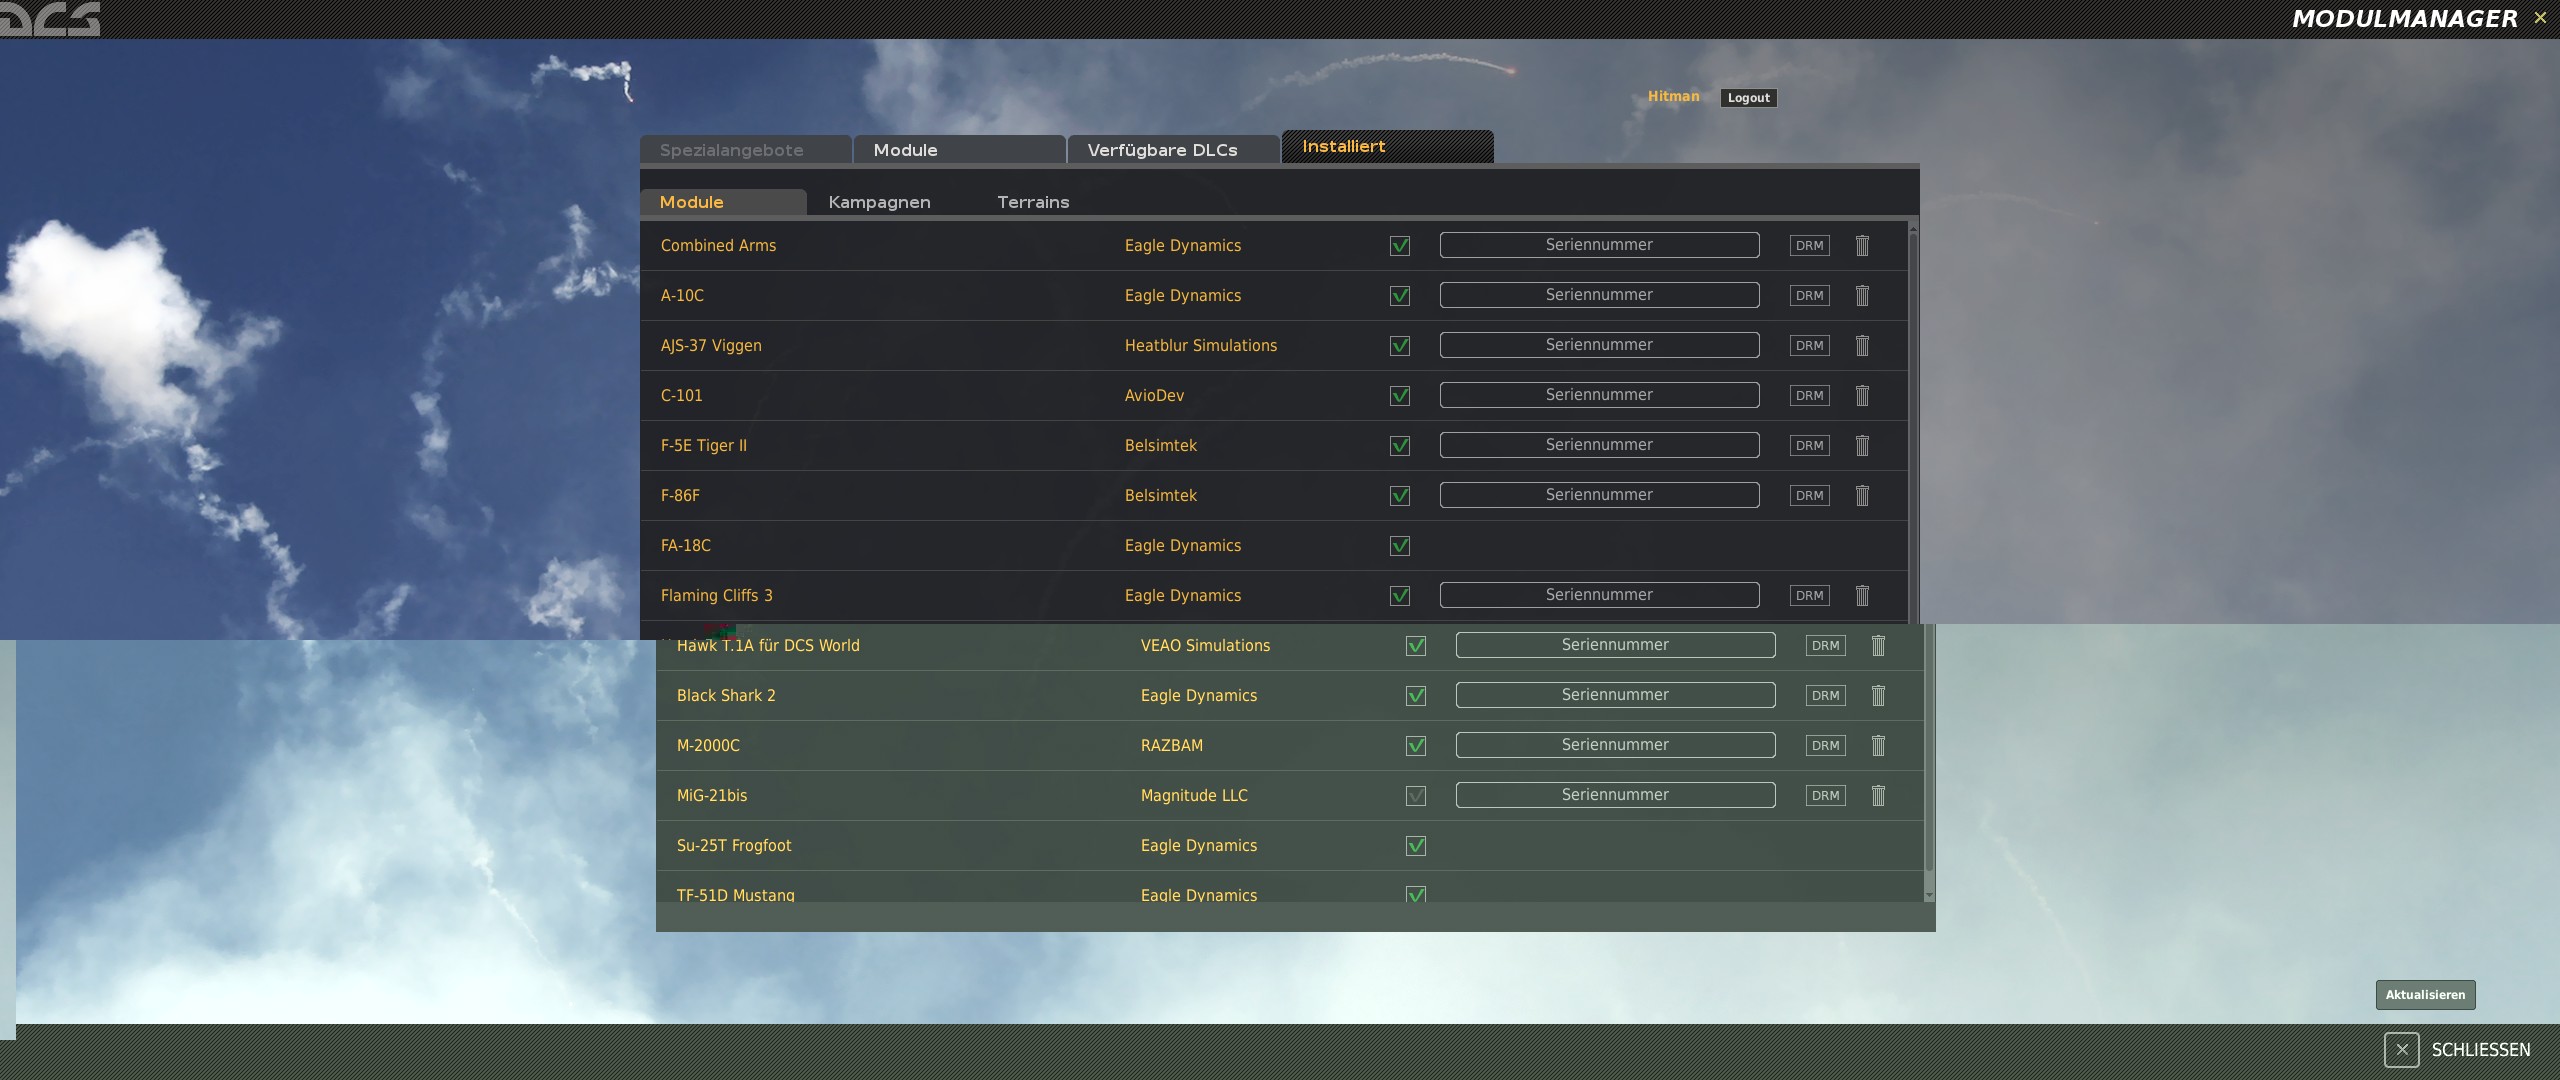Click the DCS logo in top-left corner
2560x1080 pixels.
(50, 18)
